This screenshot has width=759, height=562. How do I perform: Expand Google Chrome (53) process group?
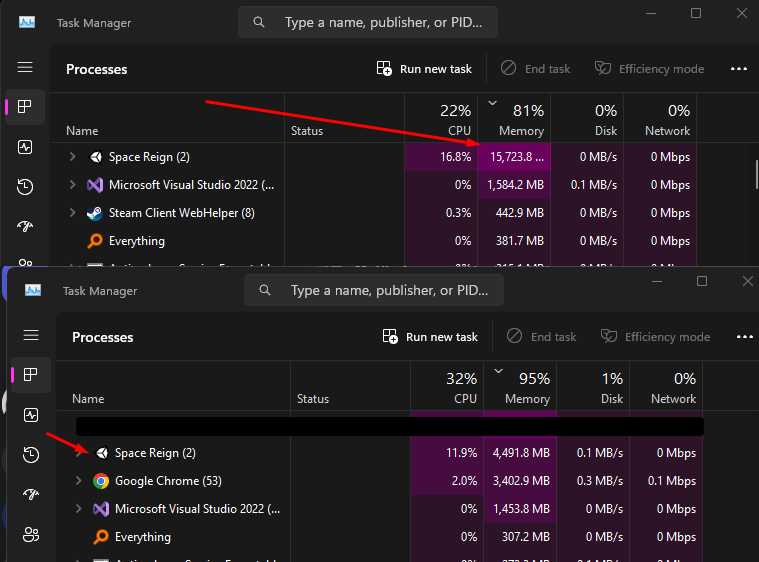78,480
